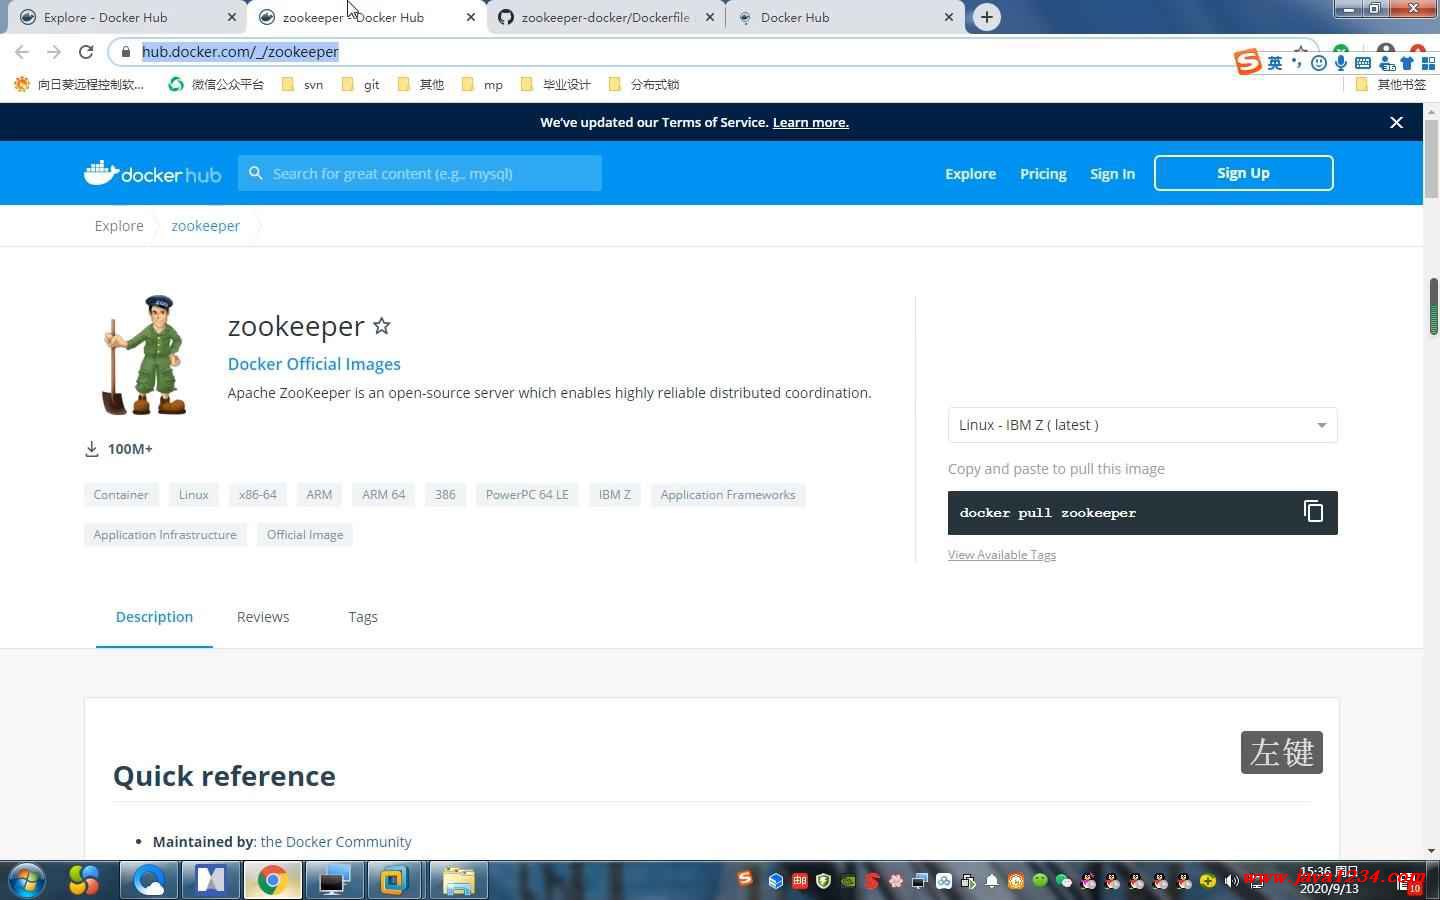The image size is (1440, 900).
Task: Open the blue M app in taskbar
Action: pyautogui.click(x=211, y=880)
